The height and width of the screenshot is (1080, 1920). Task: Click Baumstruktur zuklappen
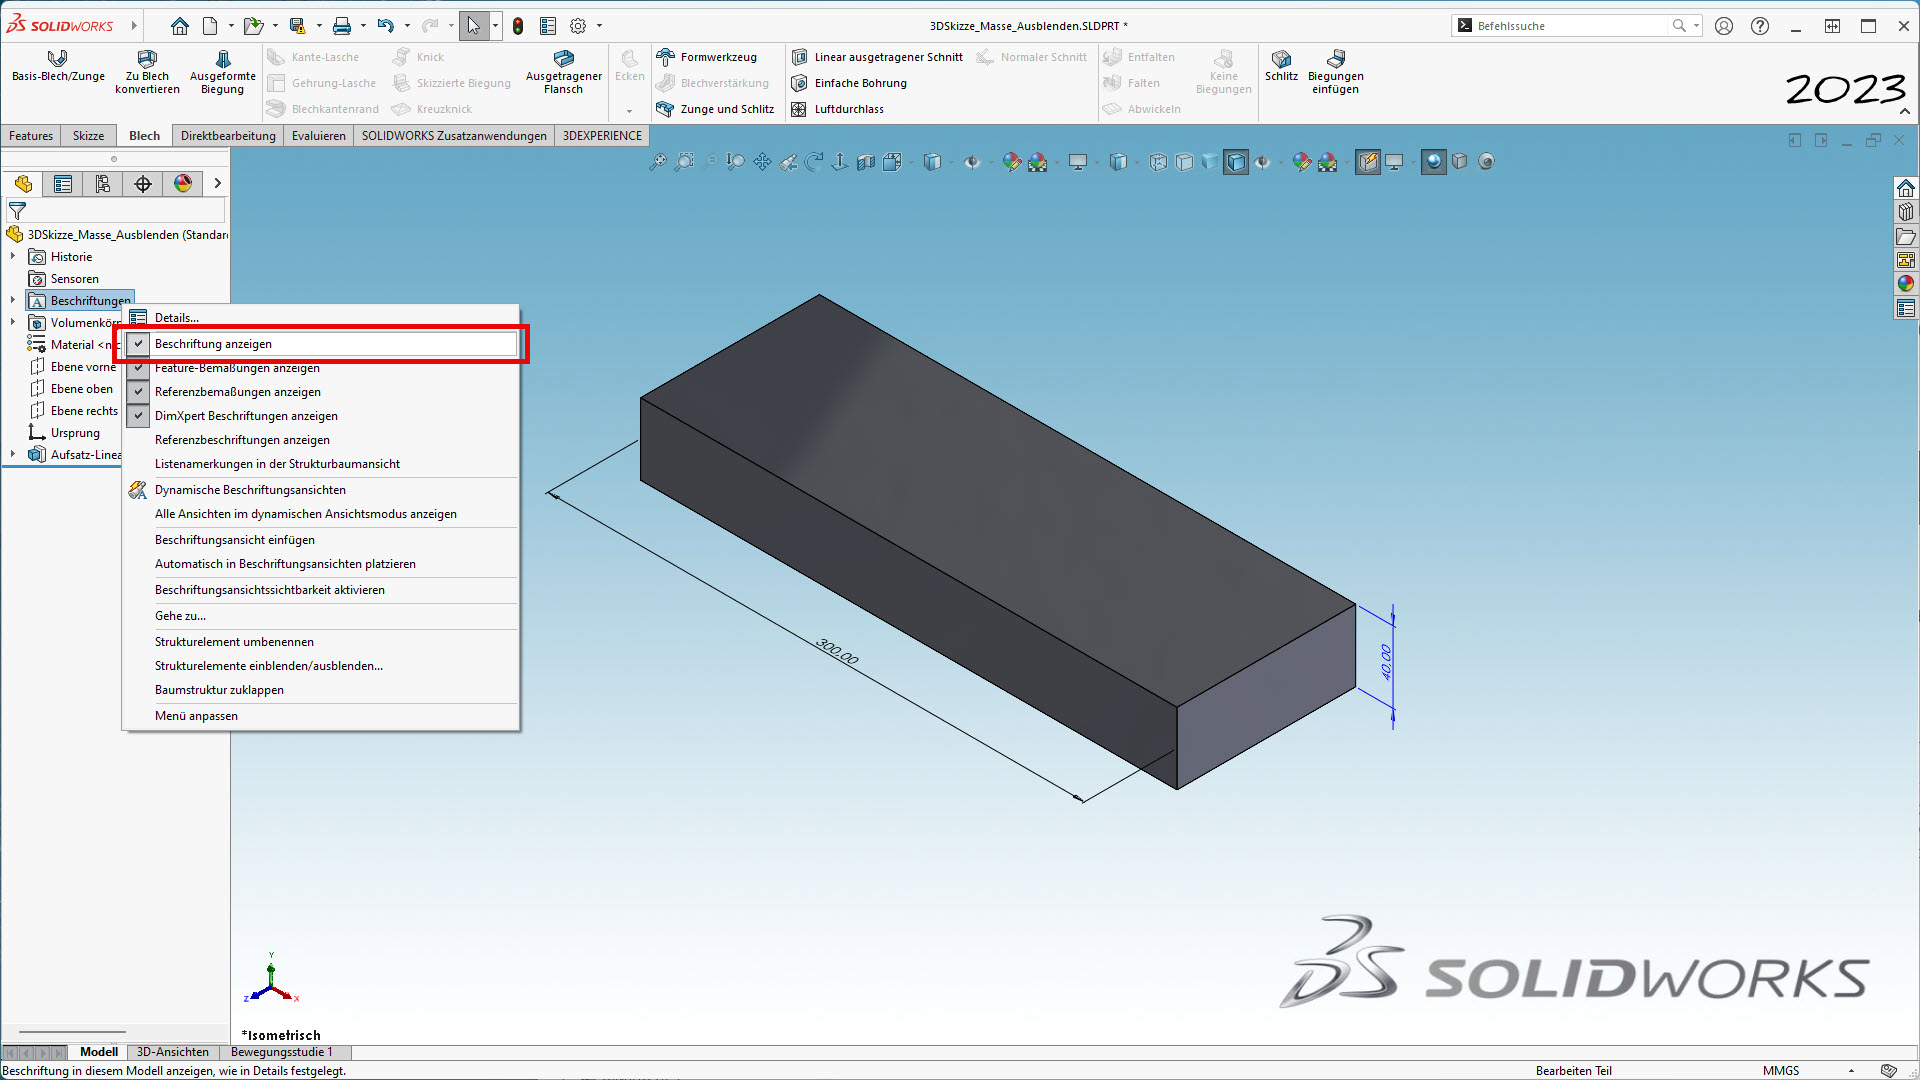[x=321, y=690]
